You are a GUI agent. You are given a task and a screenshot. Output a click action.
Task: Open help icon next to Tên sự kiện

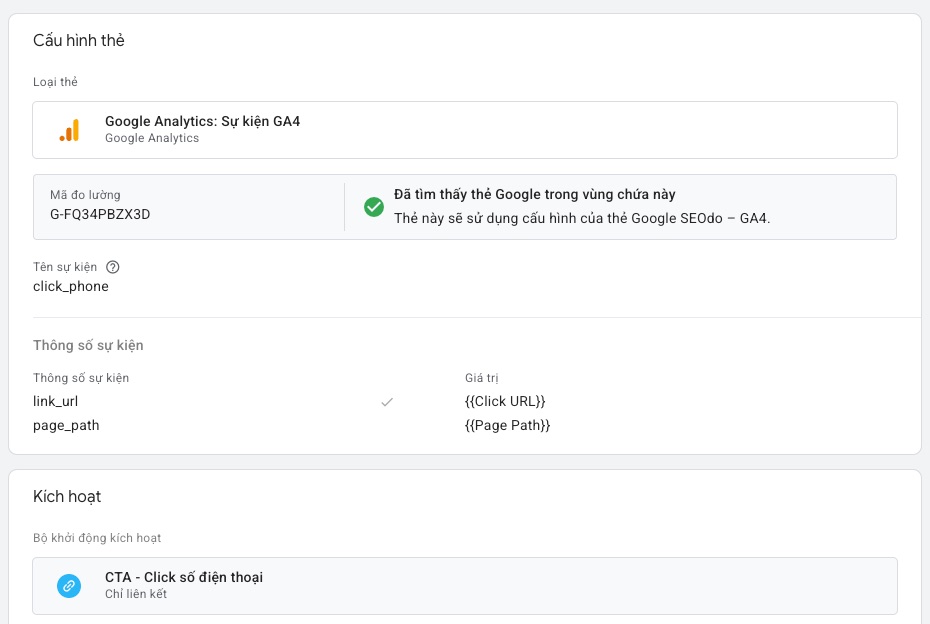(x=113, y=267)
